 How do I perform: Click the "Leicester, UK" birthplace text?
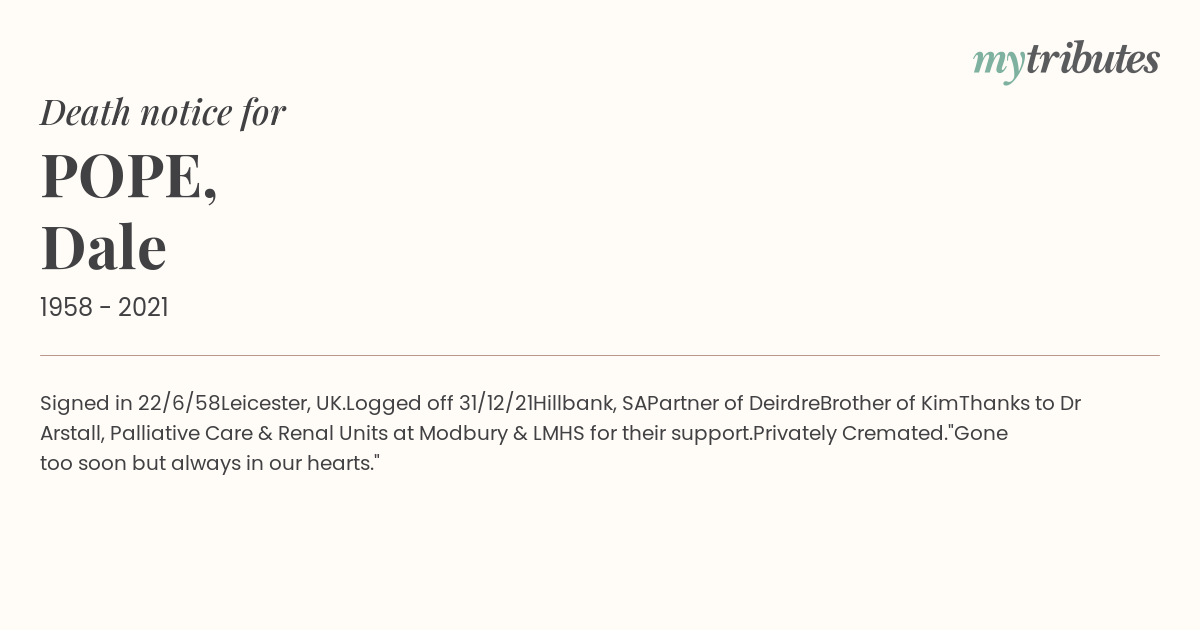[281, 403]
